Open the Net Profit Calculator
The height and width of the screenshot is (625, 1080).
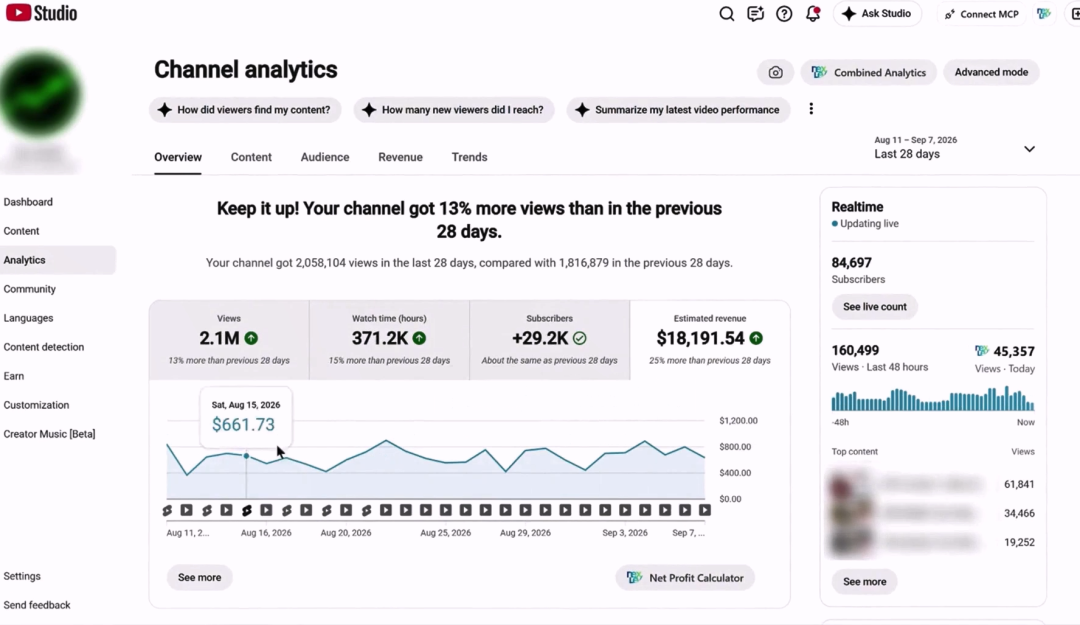[x=685, y=577]
